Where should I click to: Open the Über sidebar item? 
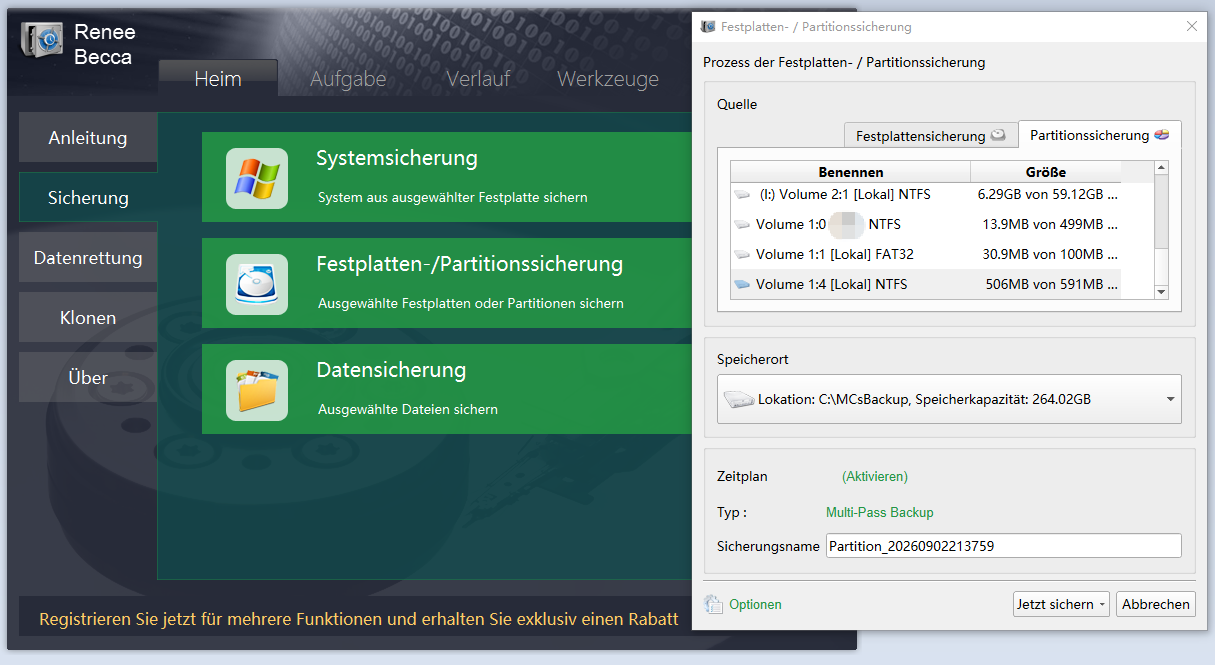[88, 377]
